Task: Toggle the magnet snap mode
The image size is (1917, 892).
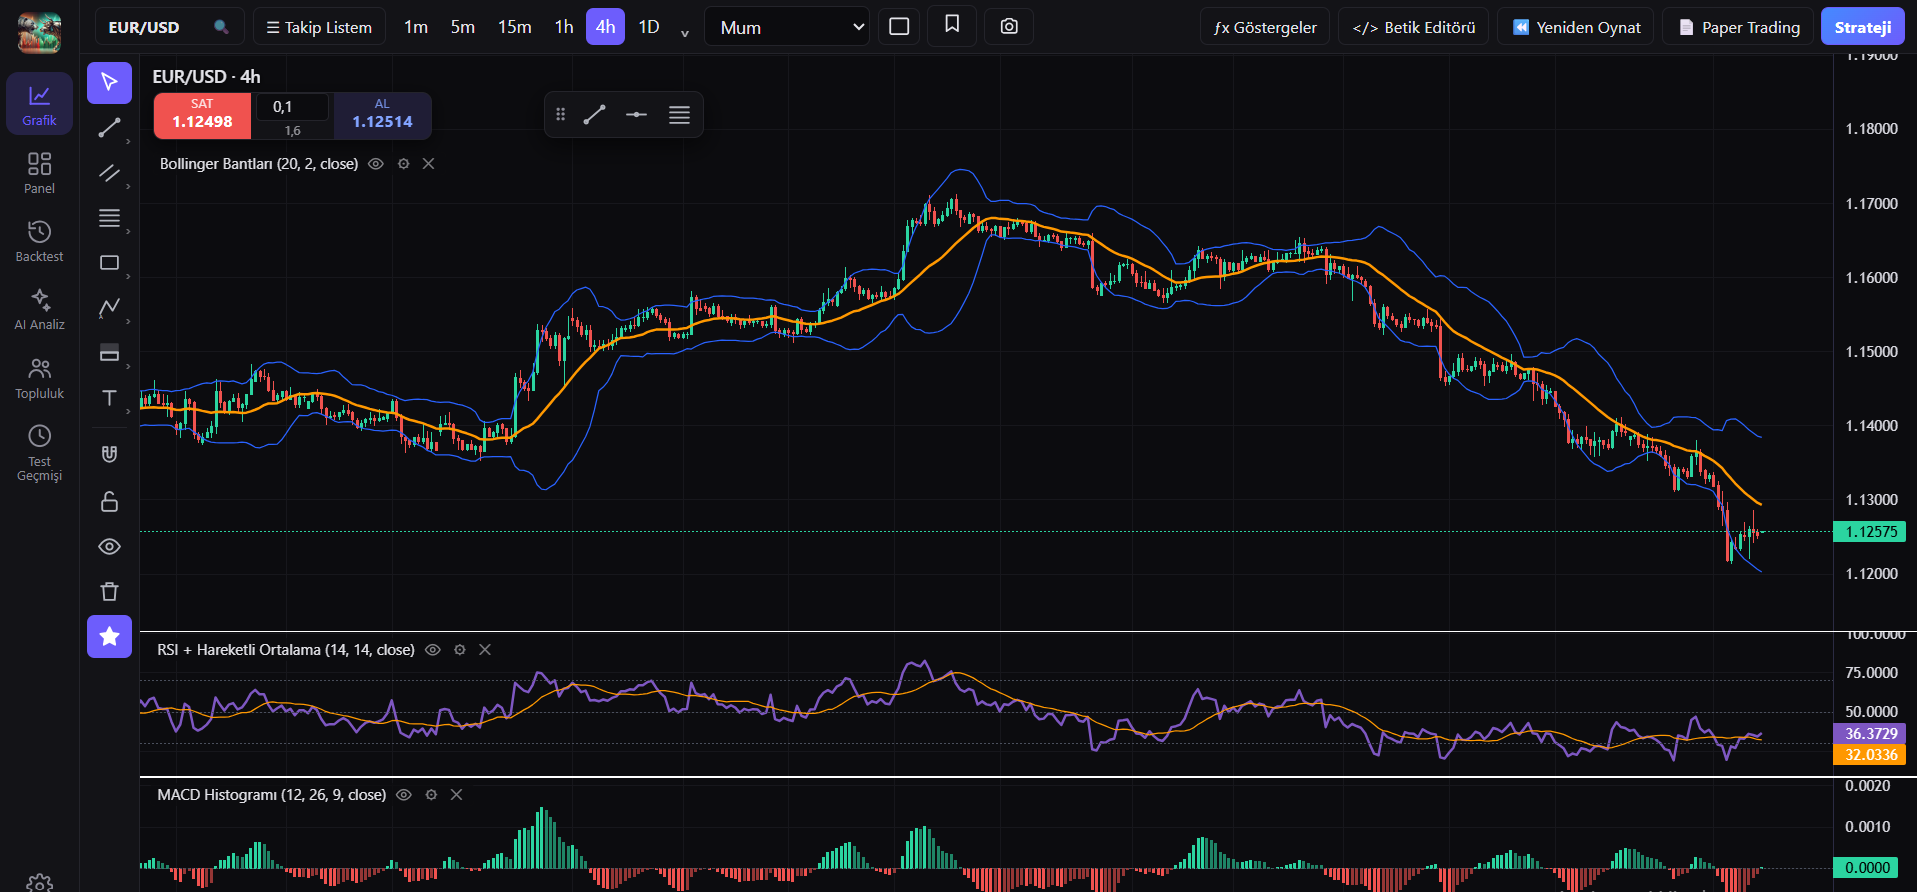Action: [x=109, y=455]
